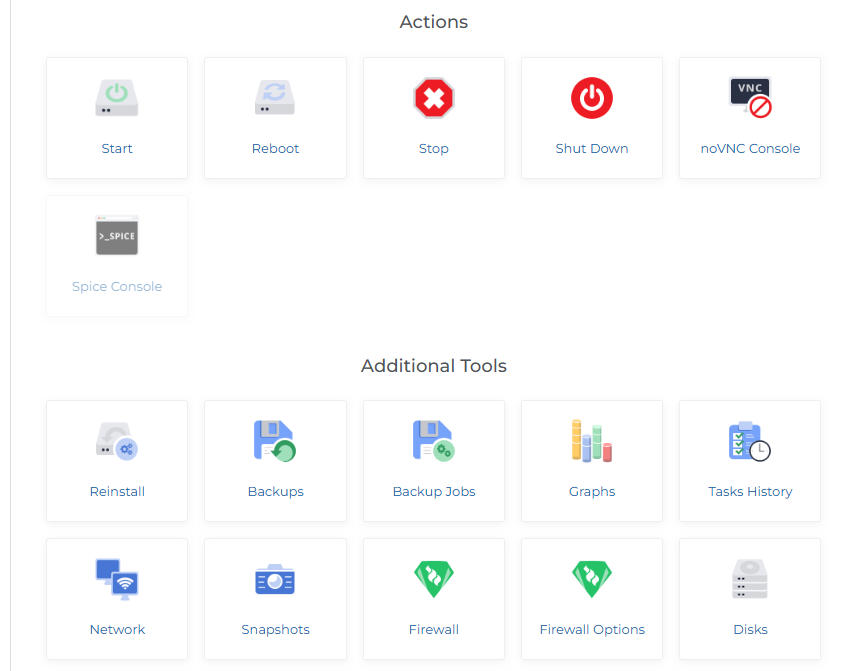
Task: Click the Reboot drive icon
Action: tap(275, 98)
